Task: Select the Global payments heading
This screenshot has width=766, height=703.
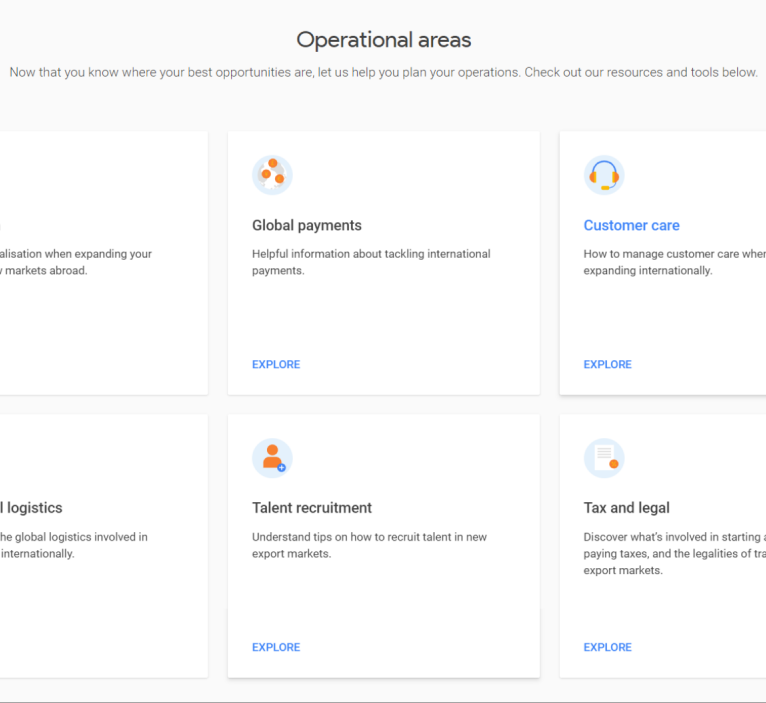Action: click(307, 226)
